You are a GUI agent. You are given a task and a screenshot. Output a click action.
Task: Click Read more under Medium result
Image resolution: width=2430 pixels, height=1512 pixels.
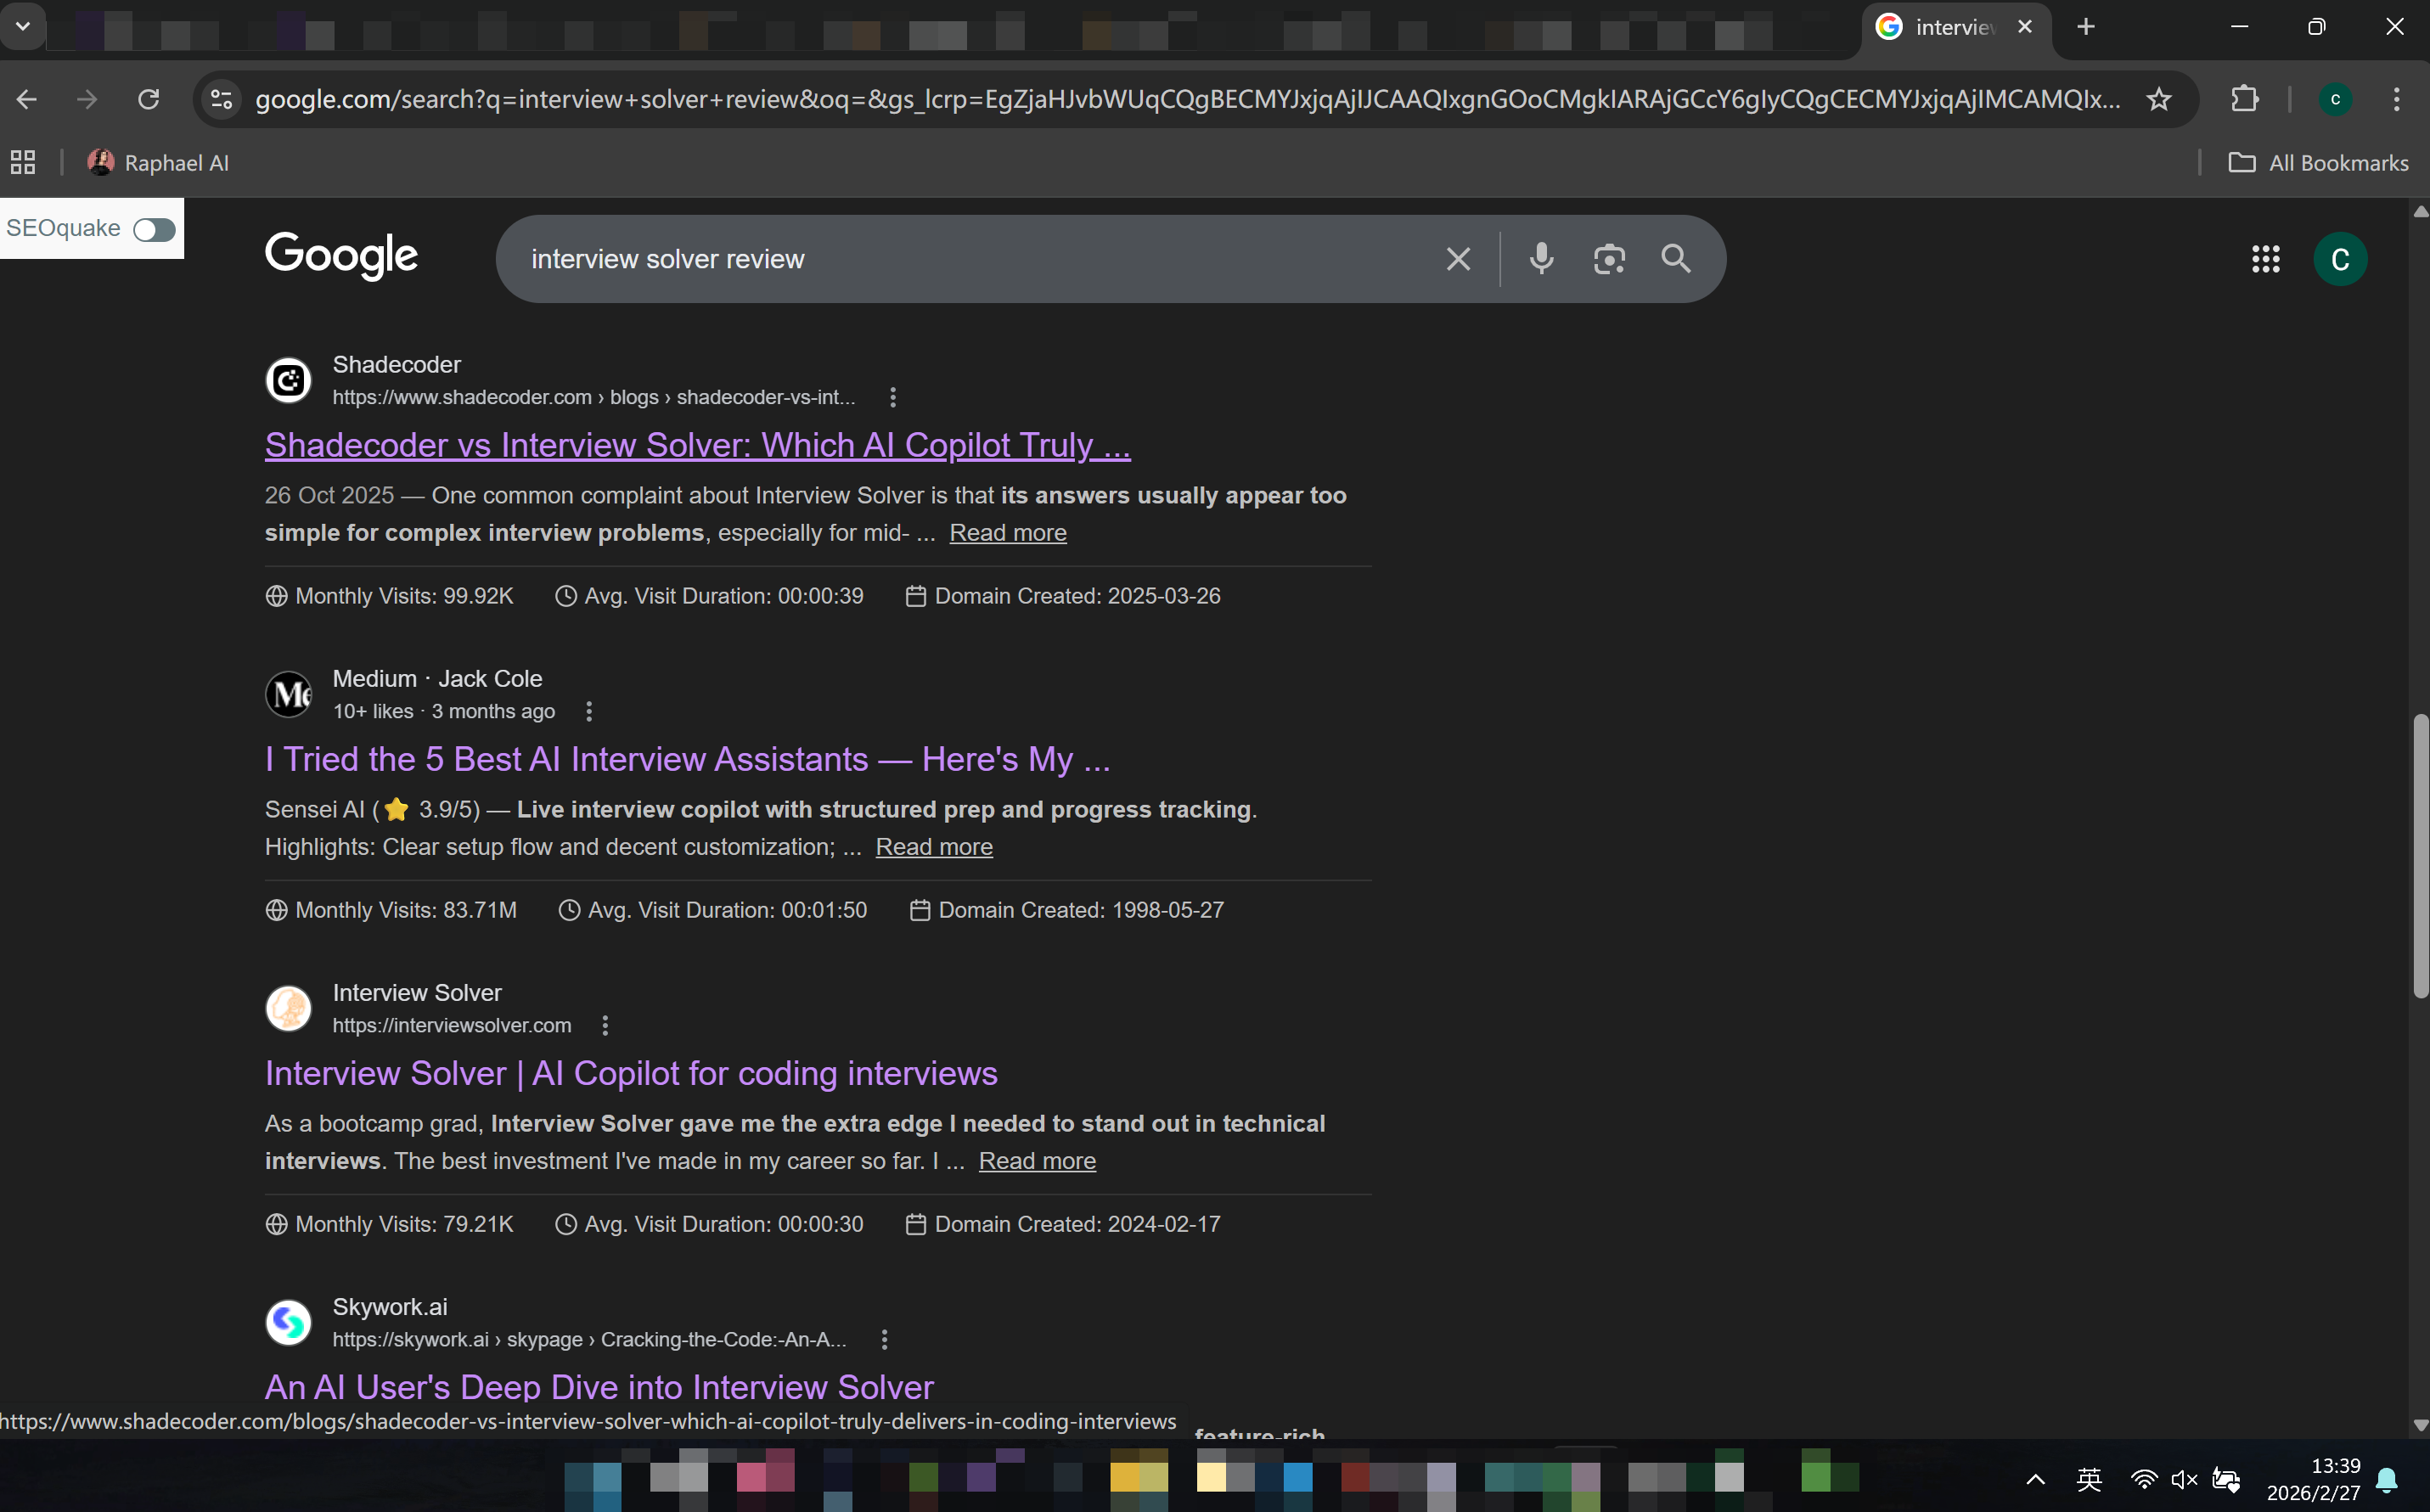pyautogui.click(x=933, y=847)
